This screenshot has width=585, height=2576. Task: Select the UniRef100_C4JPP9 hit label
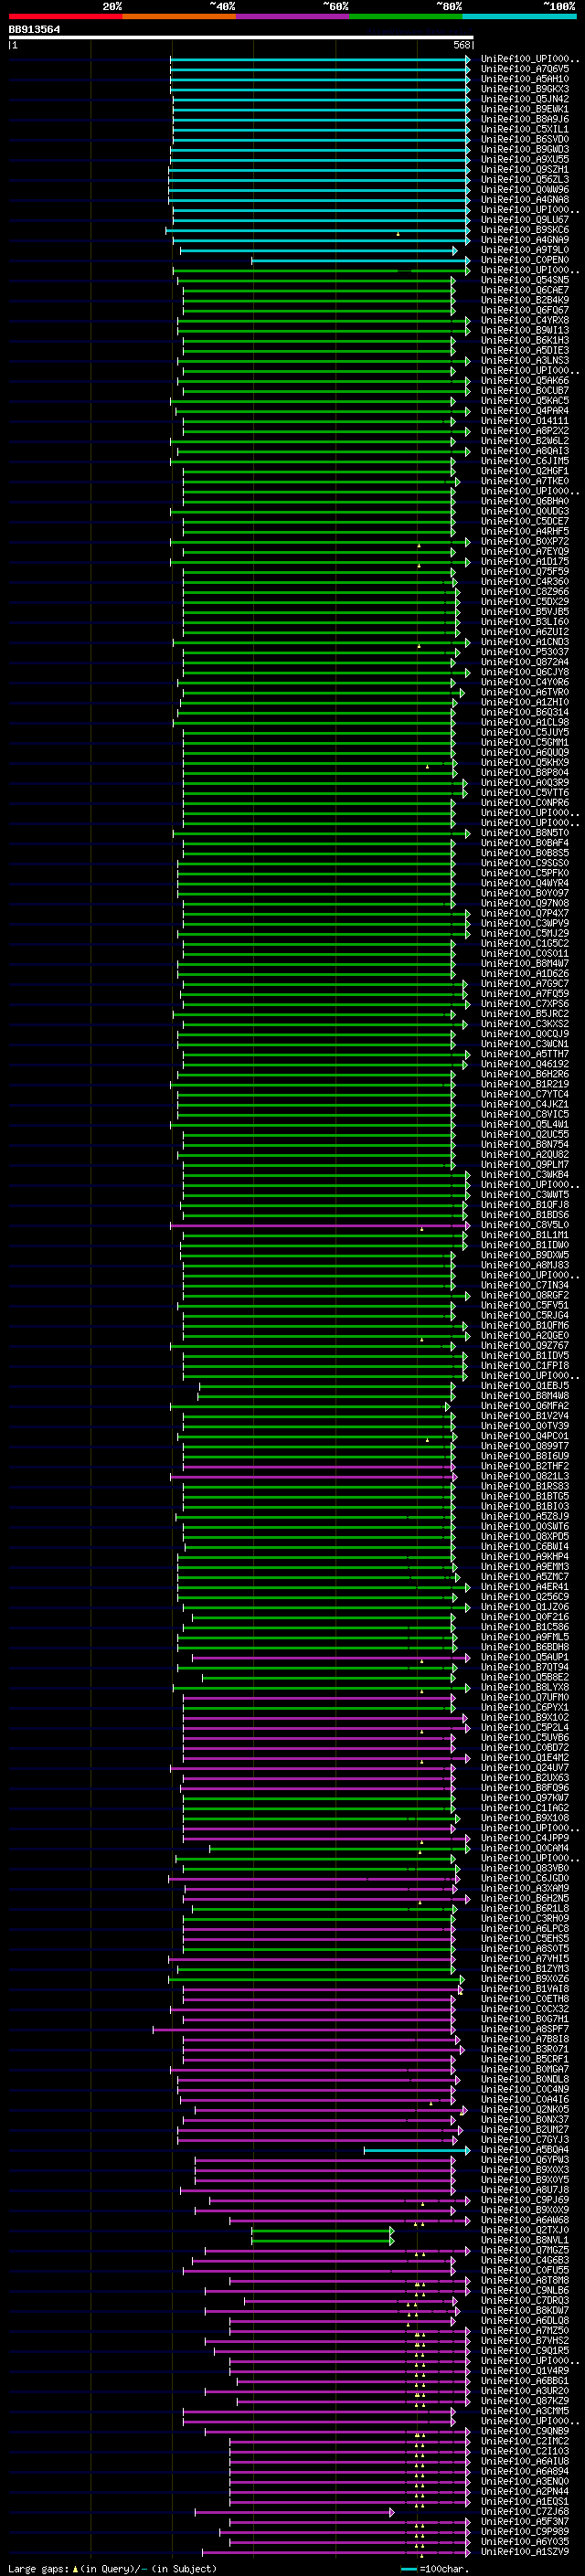(x=525, y=1838)
